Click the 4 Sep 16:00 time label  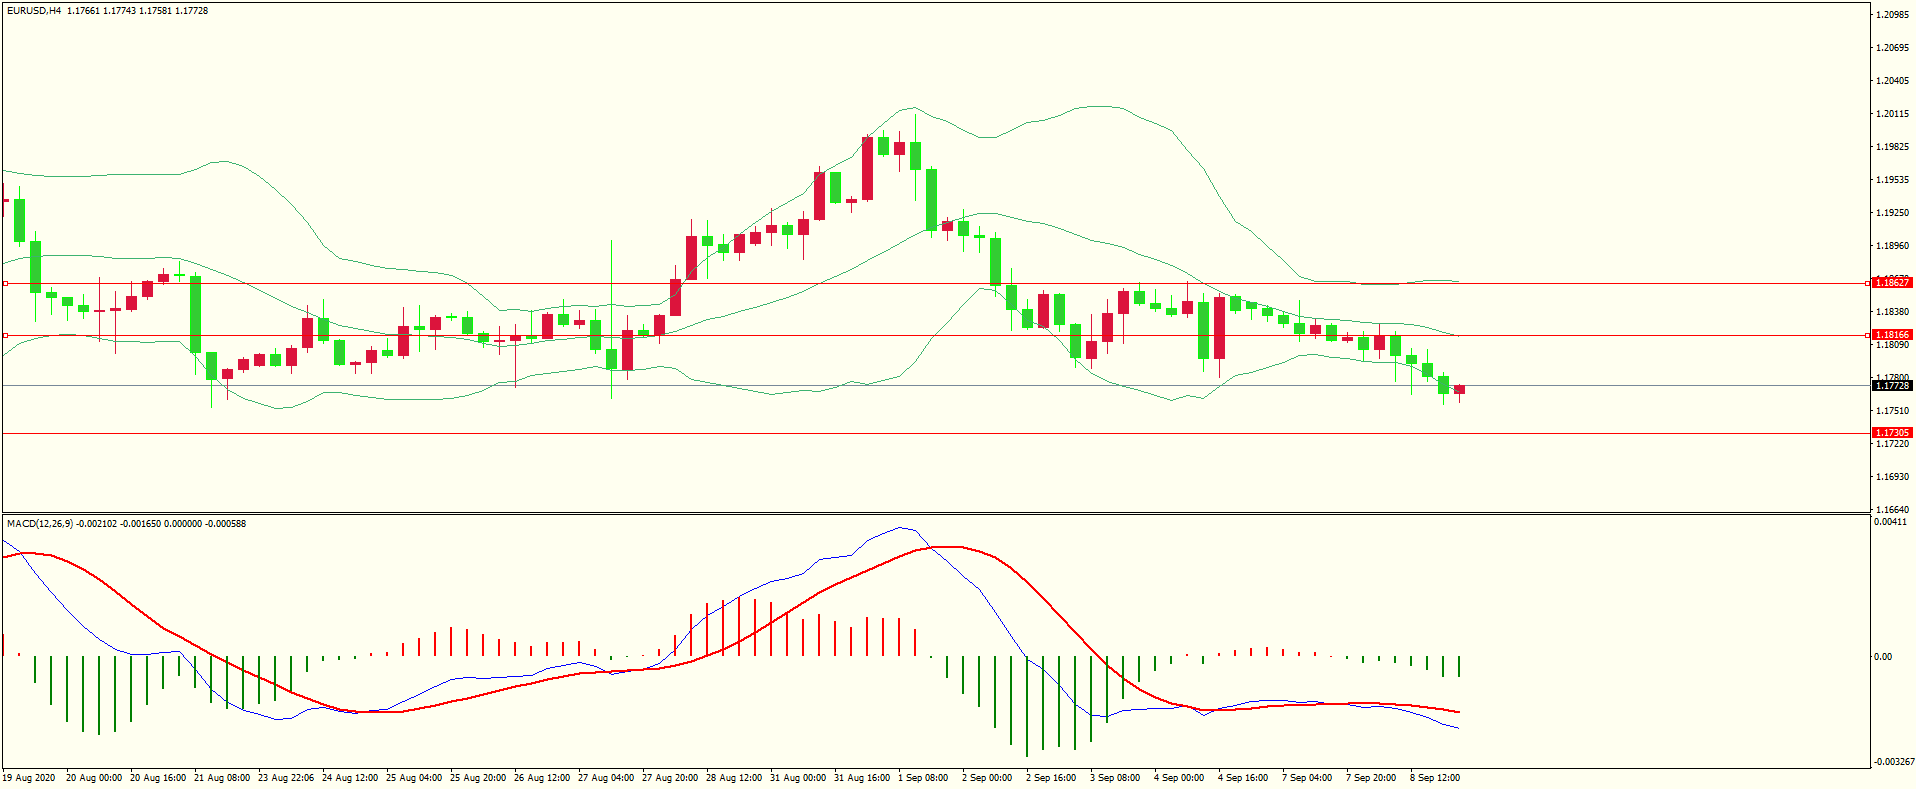pyautogui.click(x=1243, y=778)
